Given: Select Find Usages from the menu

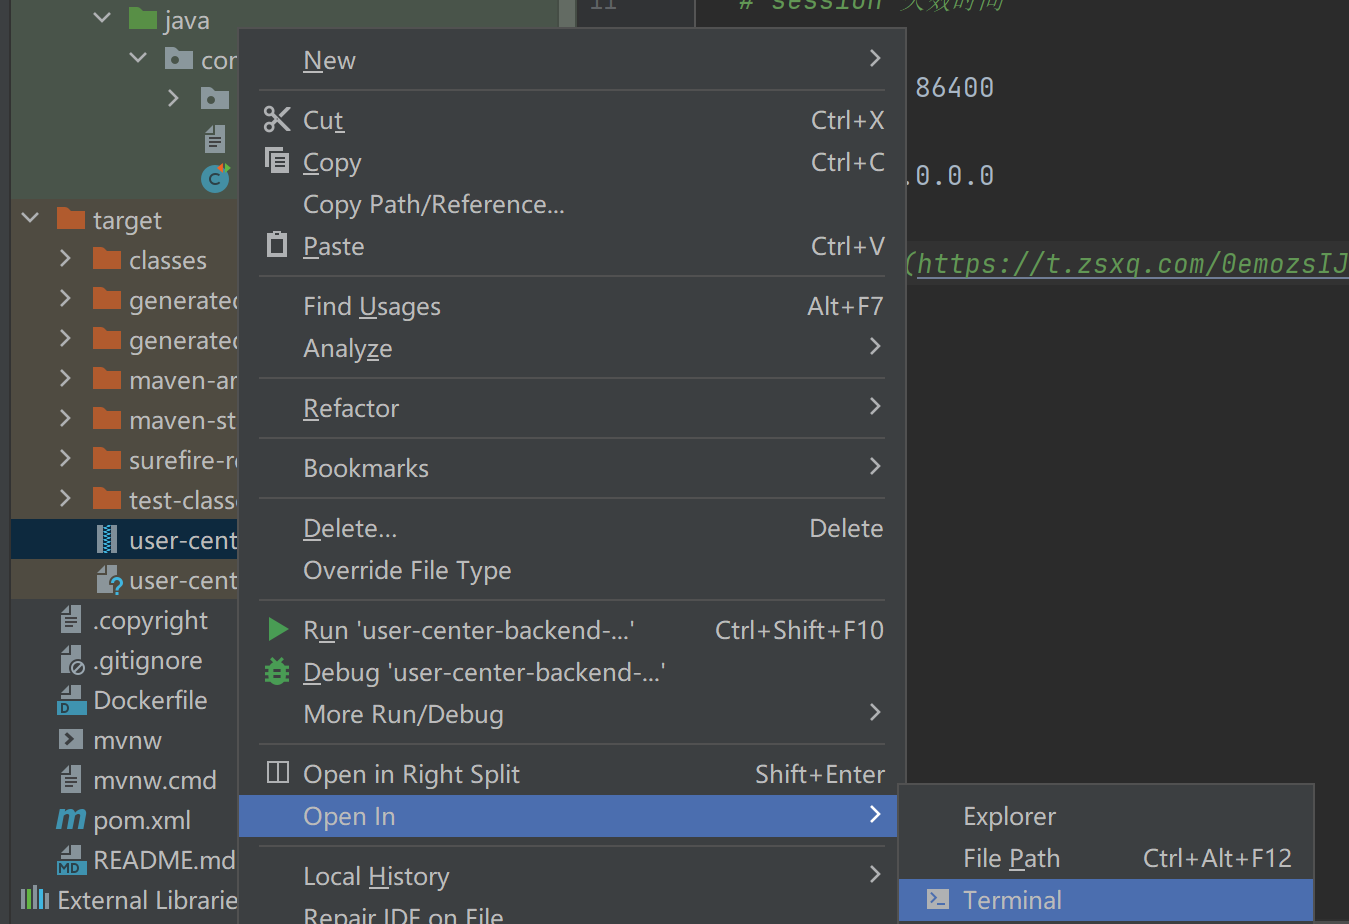Looking at the screenshot, I should click(372, 307).
